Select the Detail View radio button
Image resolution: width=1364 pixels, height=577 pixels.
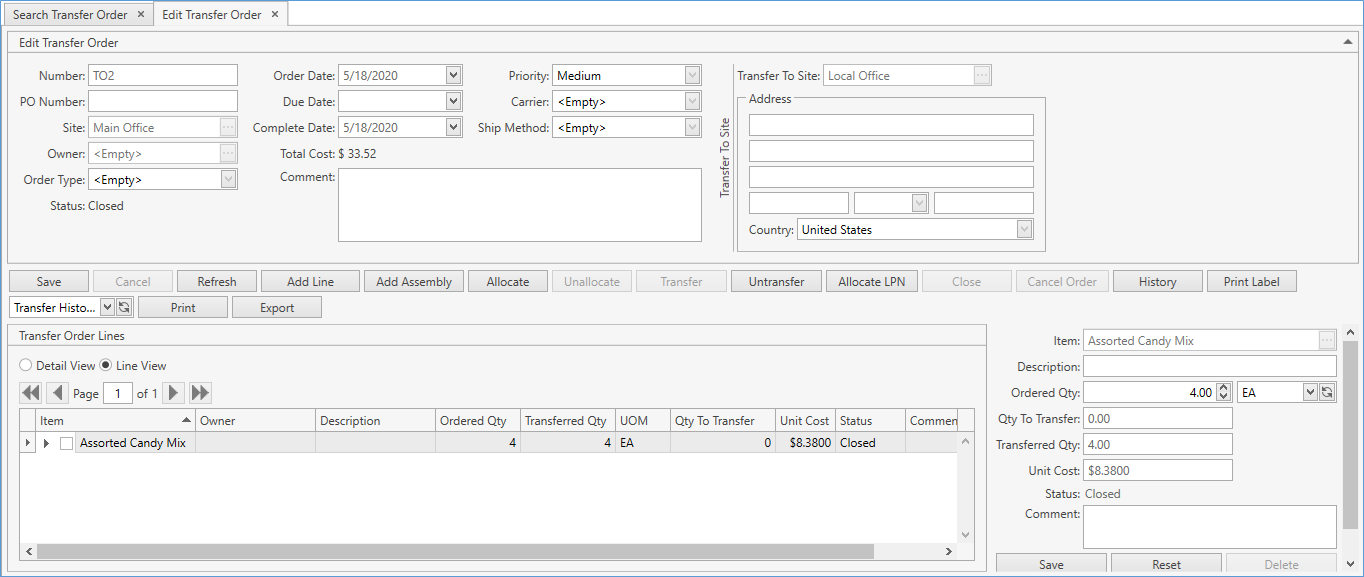26,366
